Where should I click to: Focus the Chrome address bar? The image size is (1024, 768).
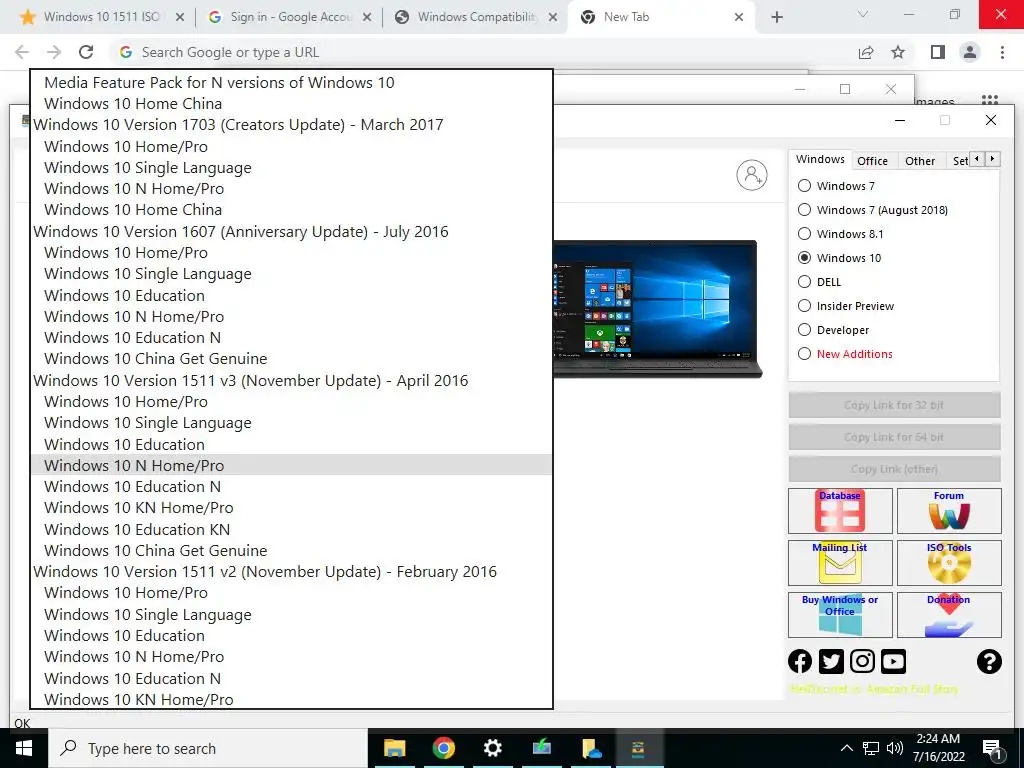[483, 52]
